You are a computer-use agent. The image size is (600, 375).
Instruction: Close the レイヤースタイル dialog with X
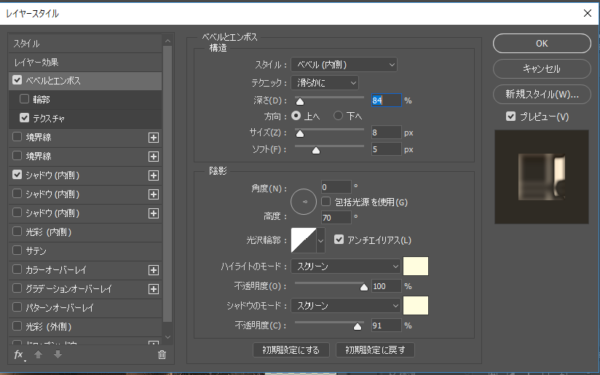587,13
